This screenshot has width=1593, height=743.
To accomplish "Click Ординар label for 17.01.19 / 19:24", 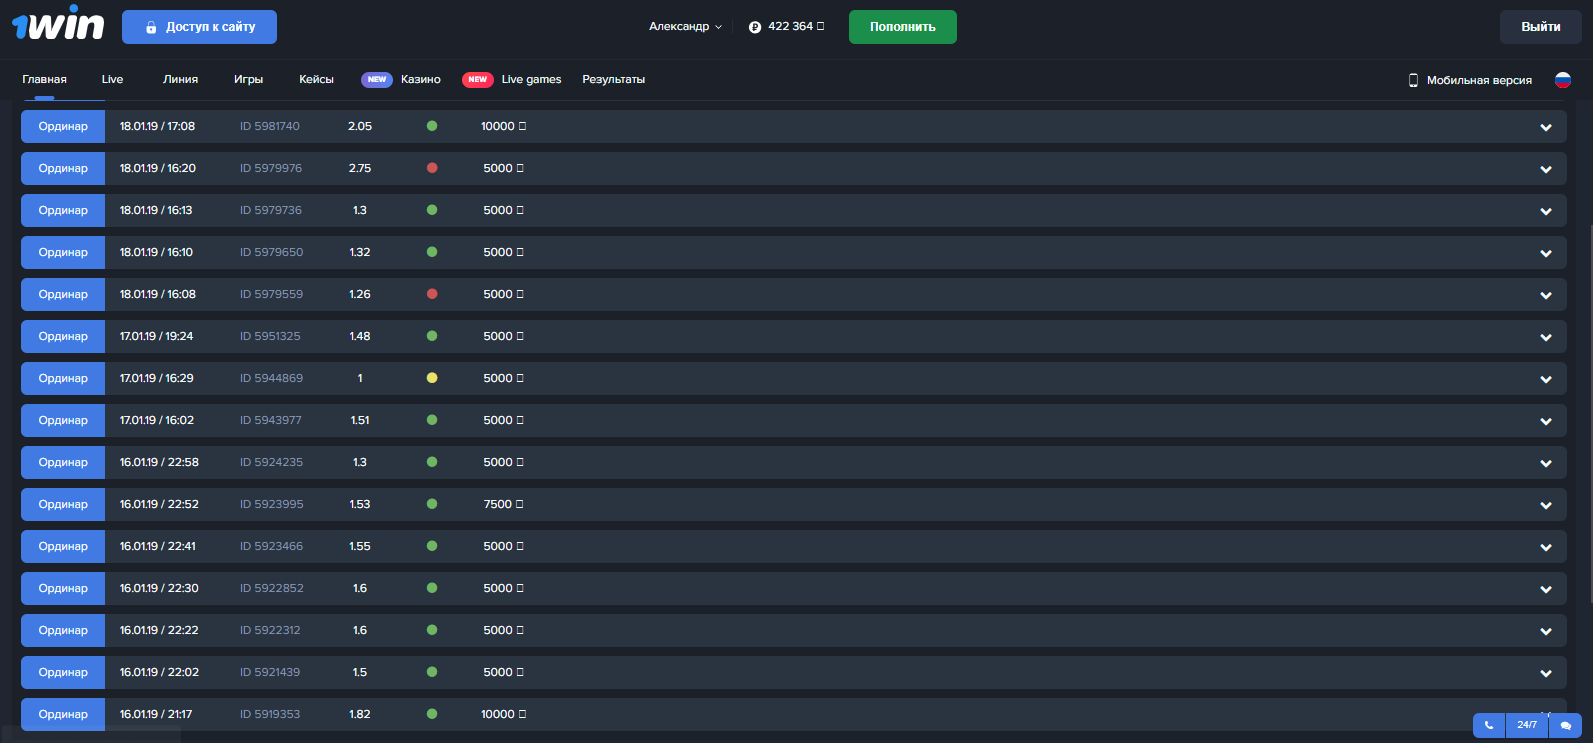I will click(x=63, y=336).
